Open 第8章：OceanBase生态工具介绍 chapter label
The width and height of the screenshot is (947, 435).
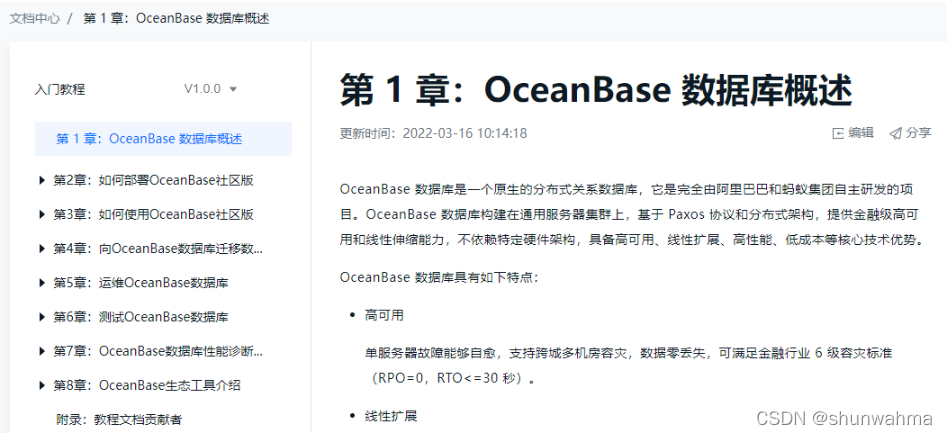(147, 385)
